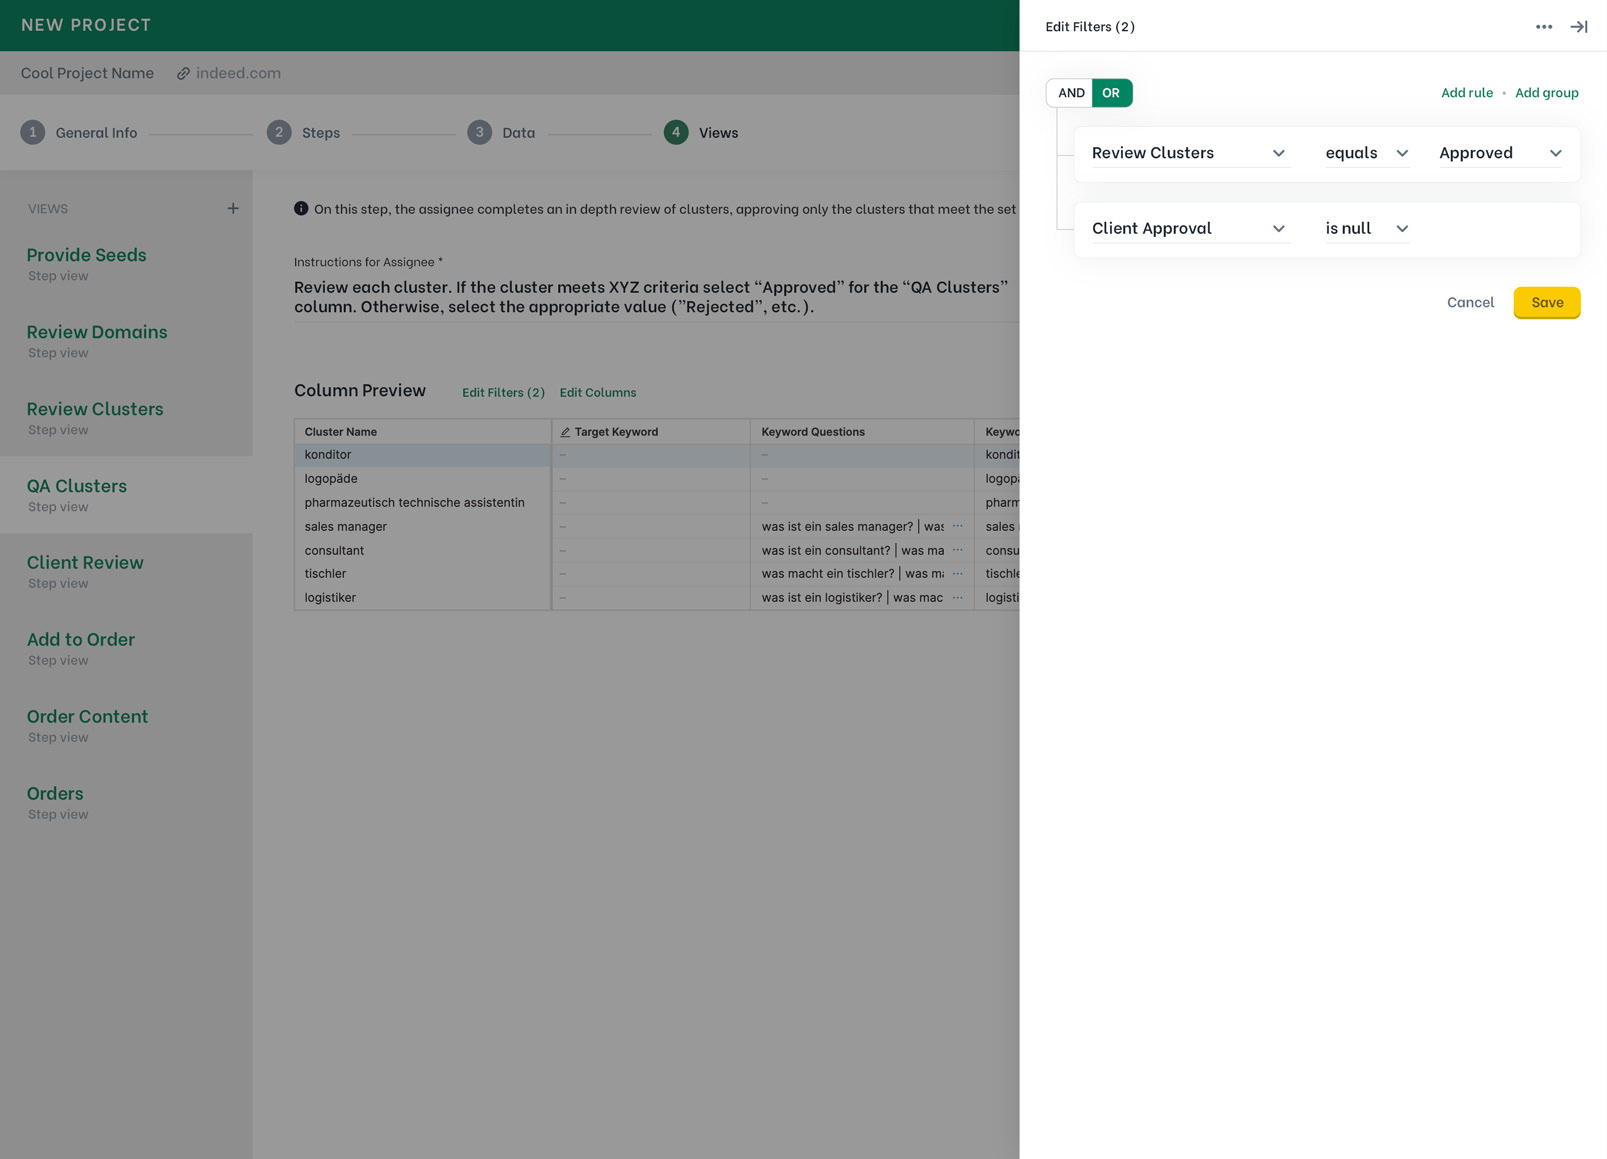Open Review Domains step view
1607x1159 pixels.
pyautogui.click(x=126, y=341)
